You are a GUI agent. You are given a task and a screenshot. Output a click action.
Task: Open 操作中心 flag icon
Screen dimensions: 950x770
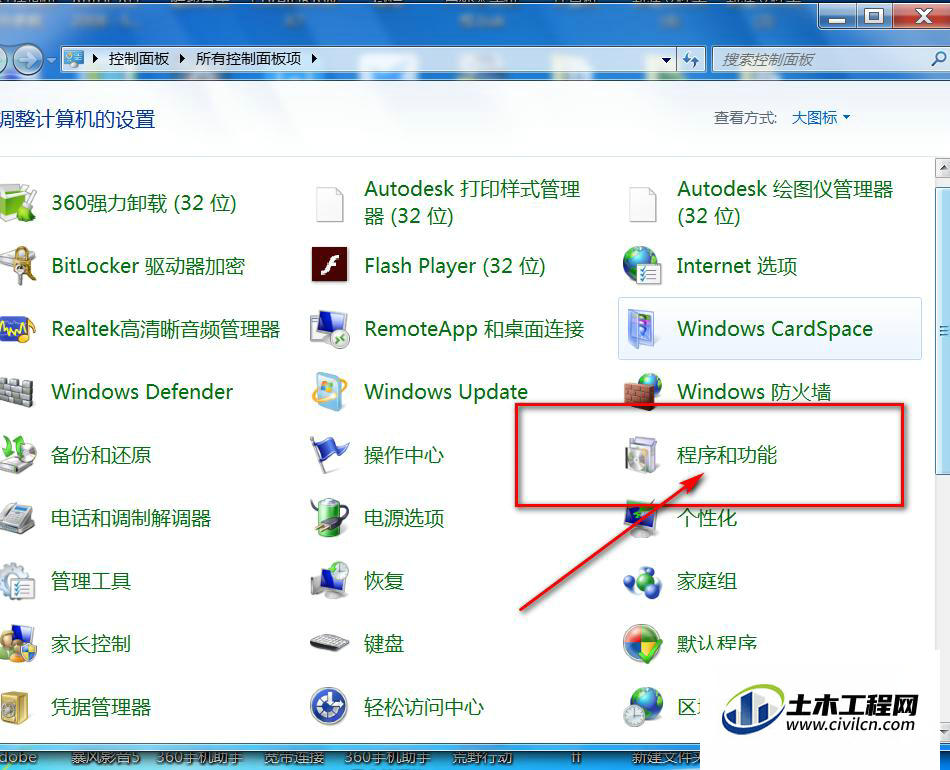330,454
